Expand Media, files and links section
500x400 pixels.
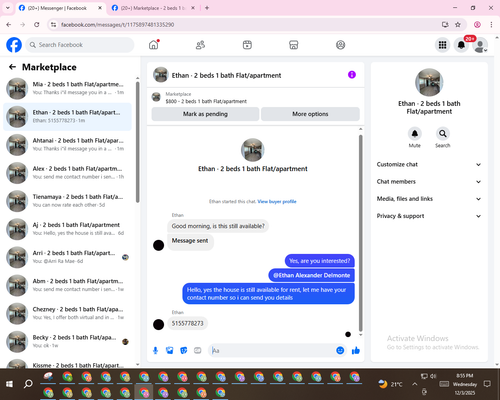[x=429, y=199]
